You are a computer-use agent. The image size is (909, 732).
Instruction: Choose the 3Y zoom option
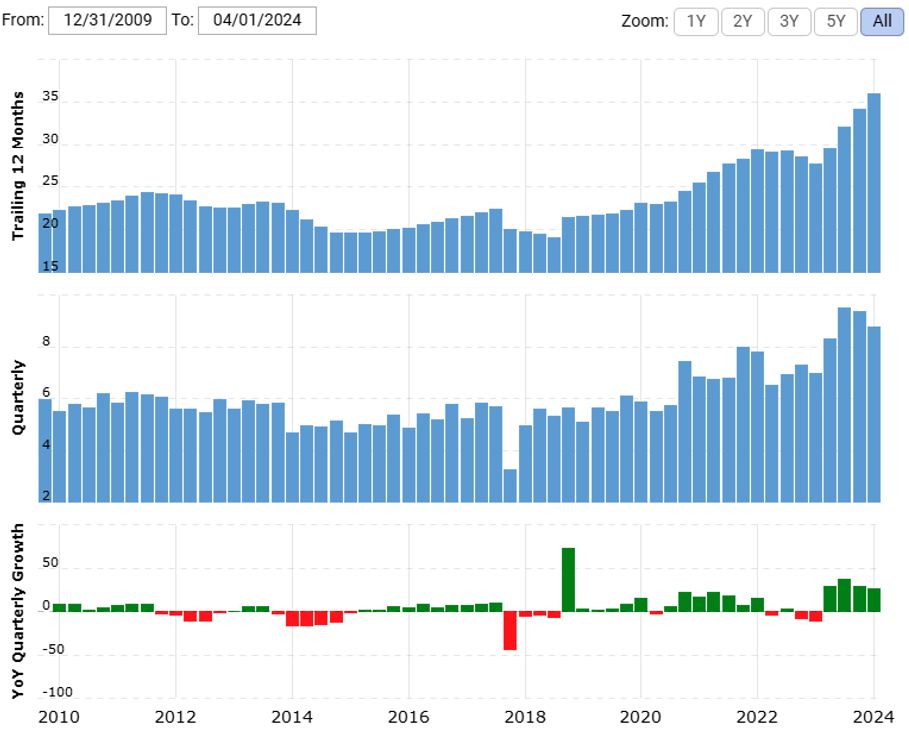click(789, 21)
